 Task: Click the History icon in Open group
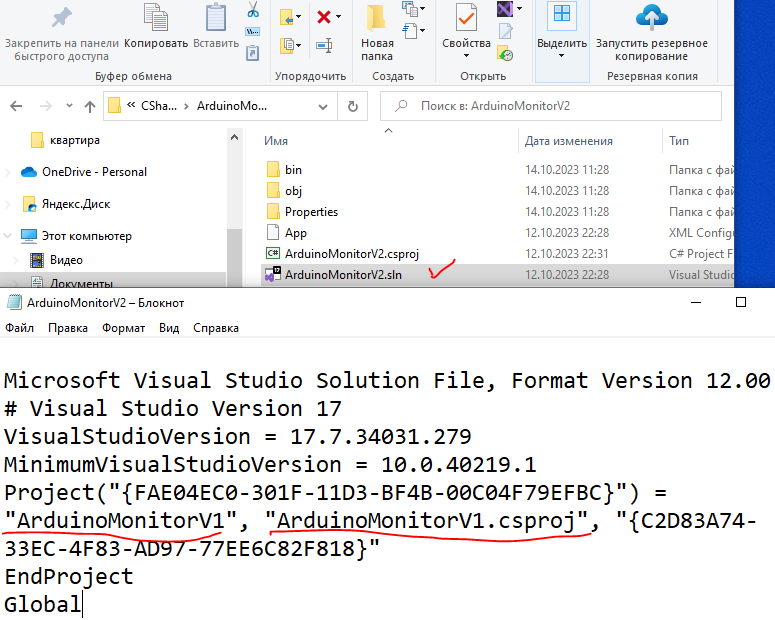(505, 53)
